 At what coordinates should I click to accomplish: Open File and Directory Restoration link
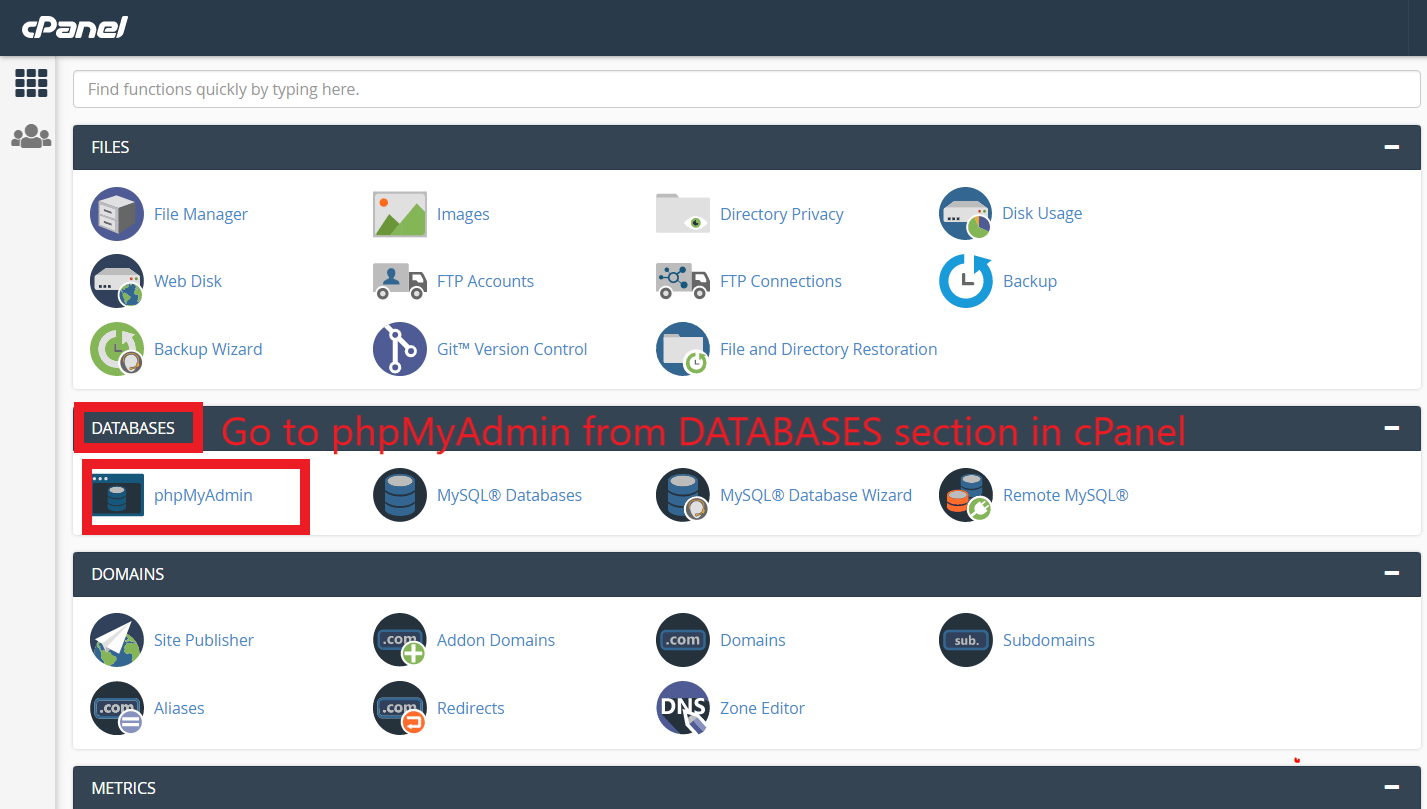pyautogui.click(x=829, y=349)
